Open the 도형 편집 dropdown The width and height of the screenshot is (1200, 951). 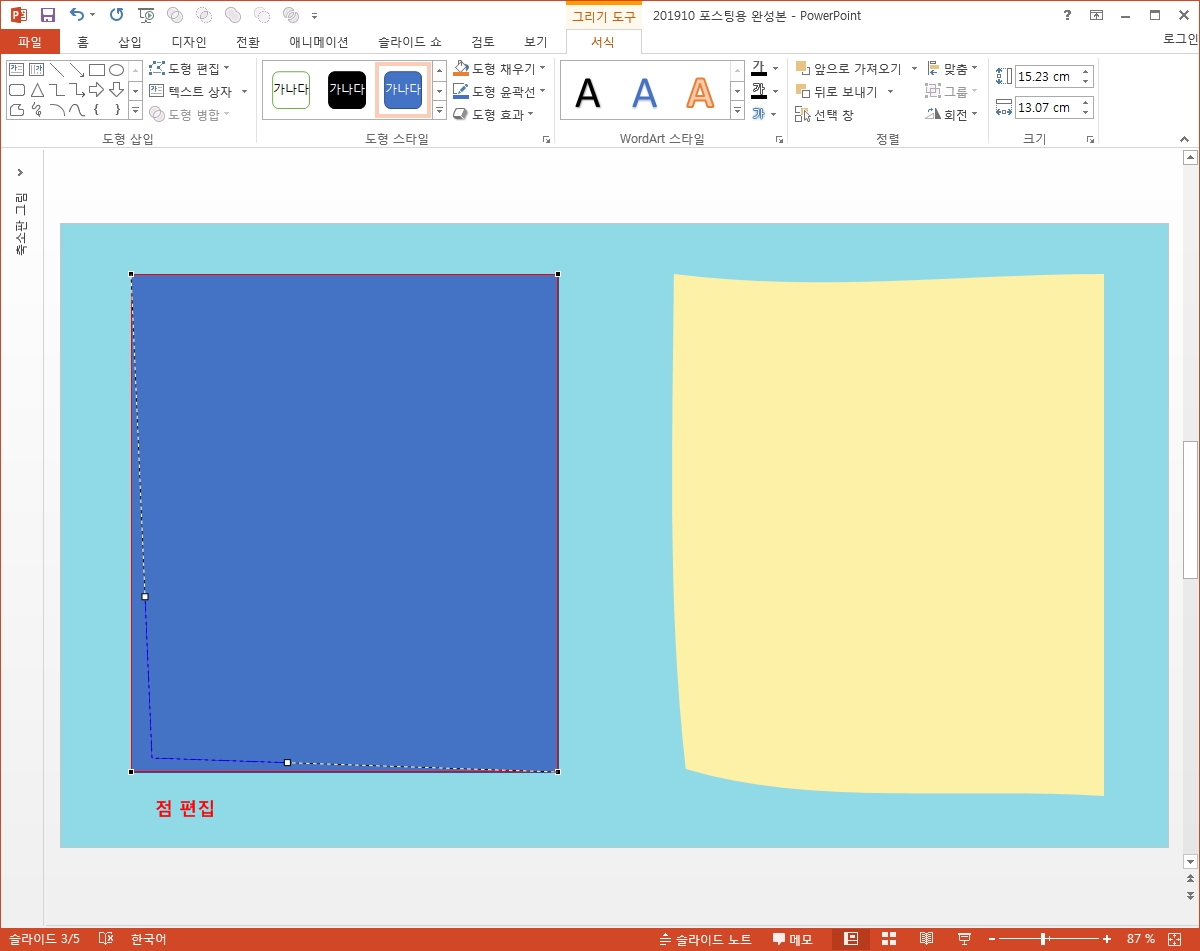(190, 68)
